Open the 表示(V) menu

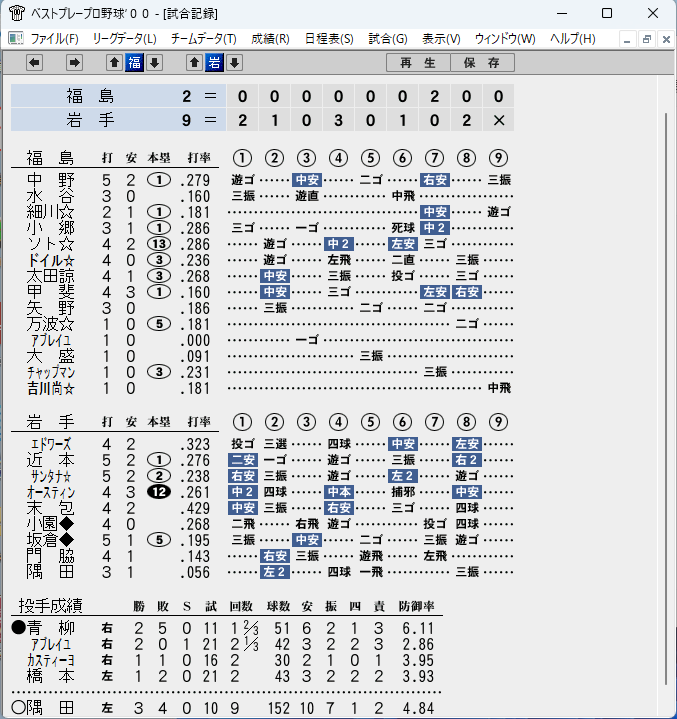[441, 39]
